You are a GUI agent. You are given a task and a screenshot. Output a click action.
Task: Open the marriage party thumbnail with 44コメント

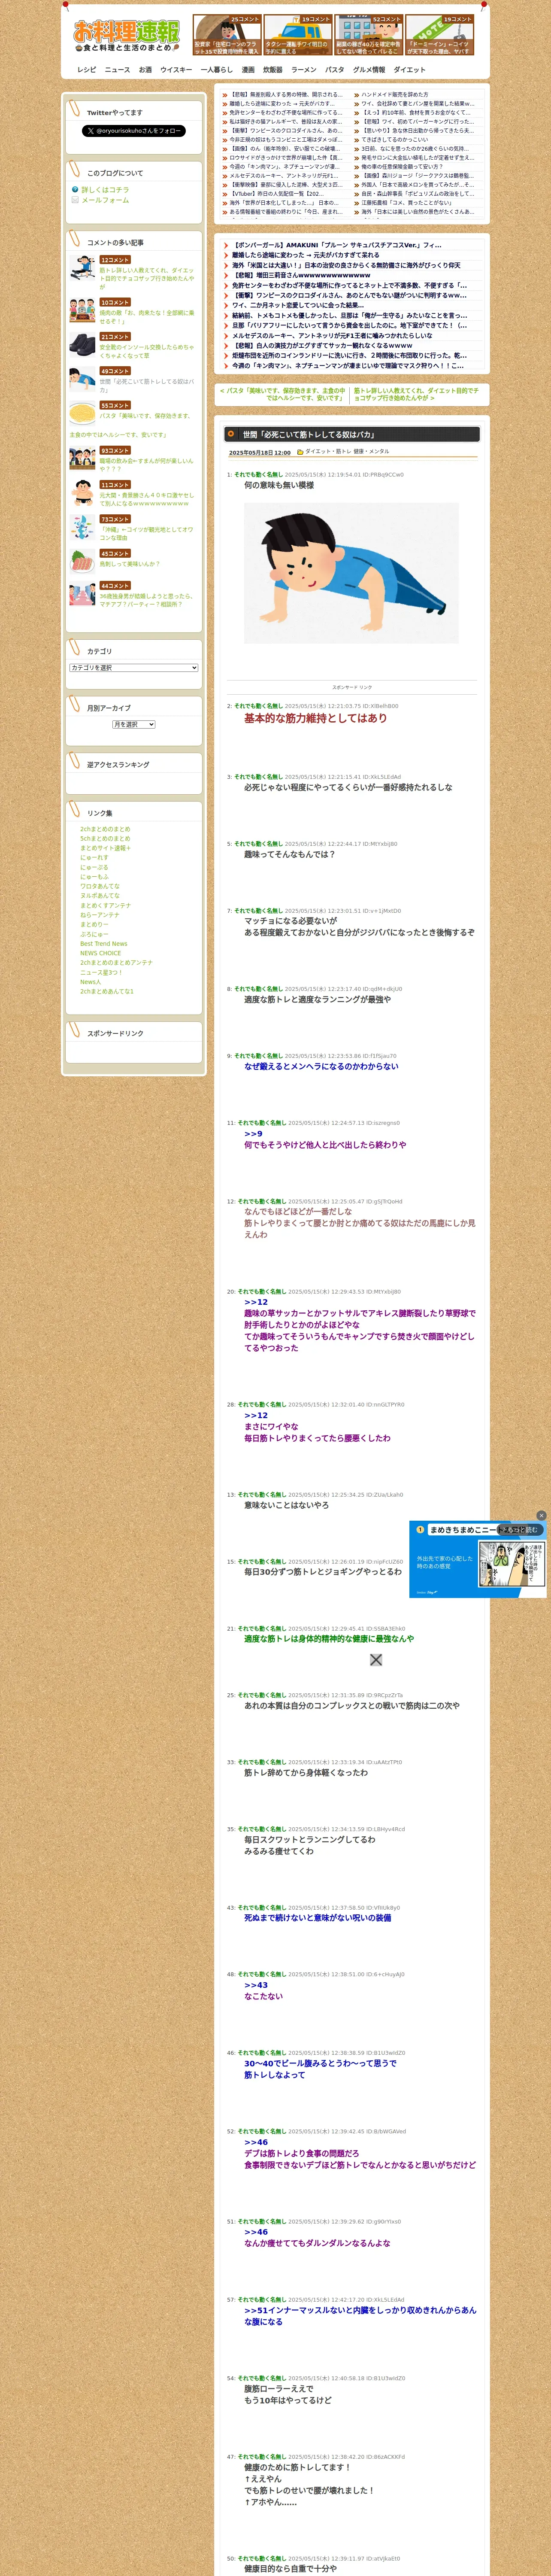click(83, 594)
